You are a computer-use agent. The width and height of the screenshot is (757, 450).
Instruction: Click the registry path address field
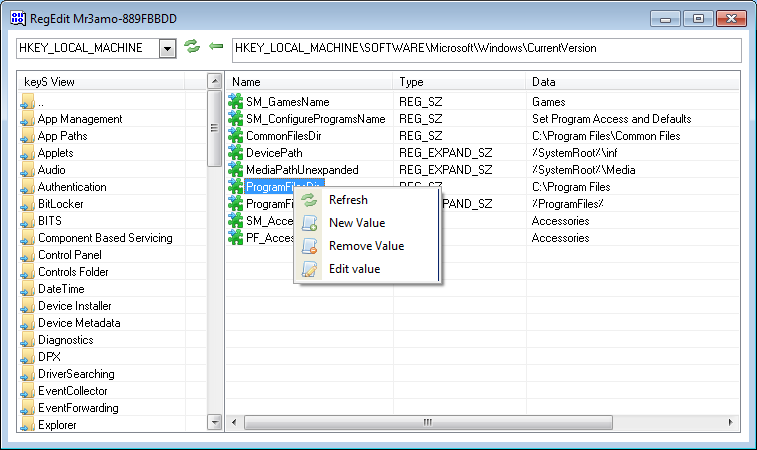point(486,50)
